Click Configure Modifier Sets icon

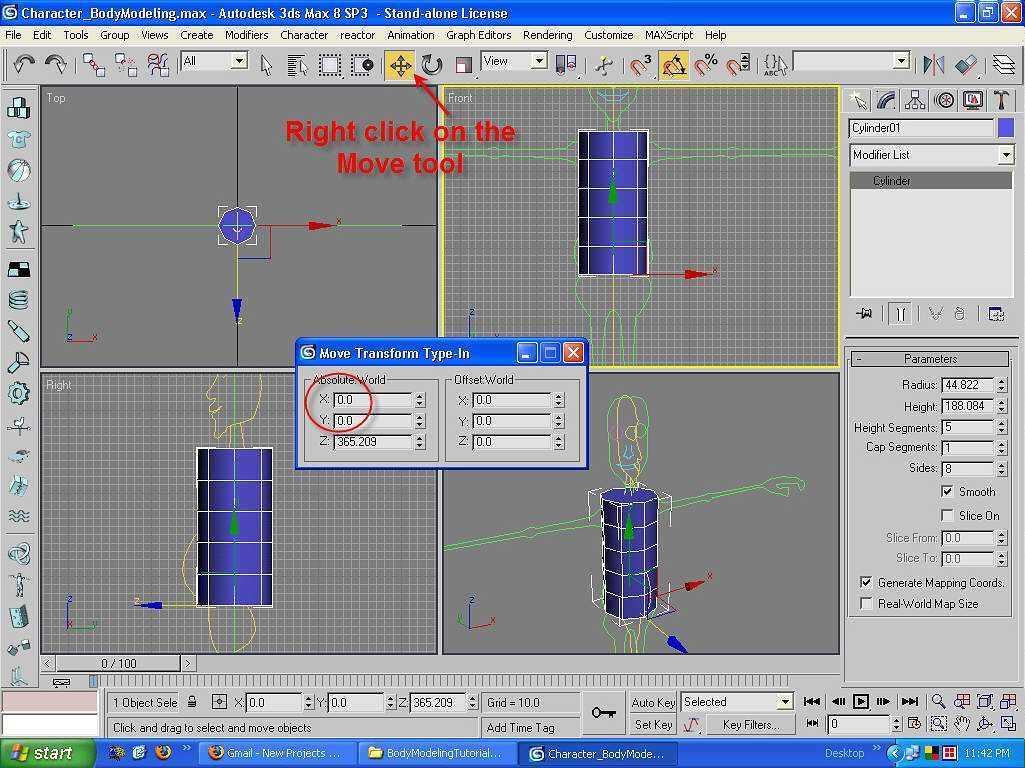tap(996, 314)
